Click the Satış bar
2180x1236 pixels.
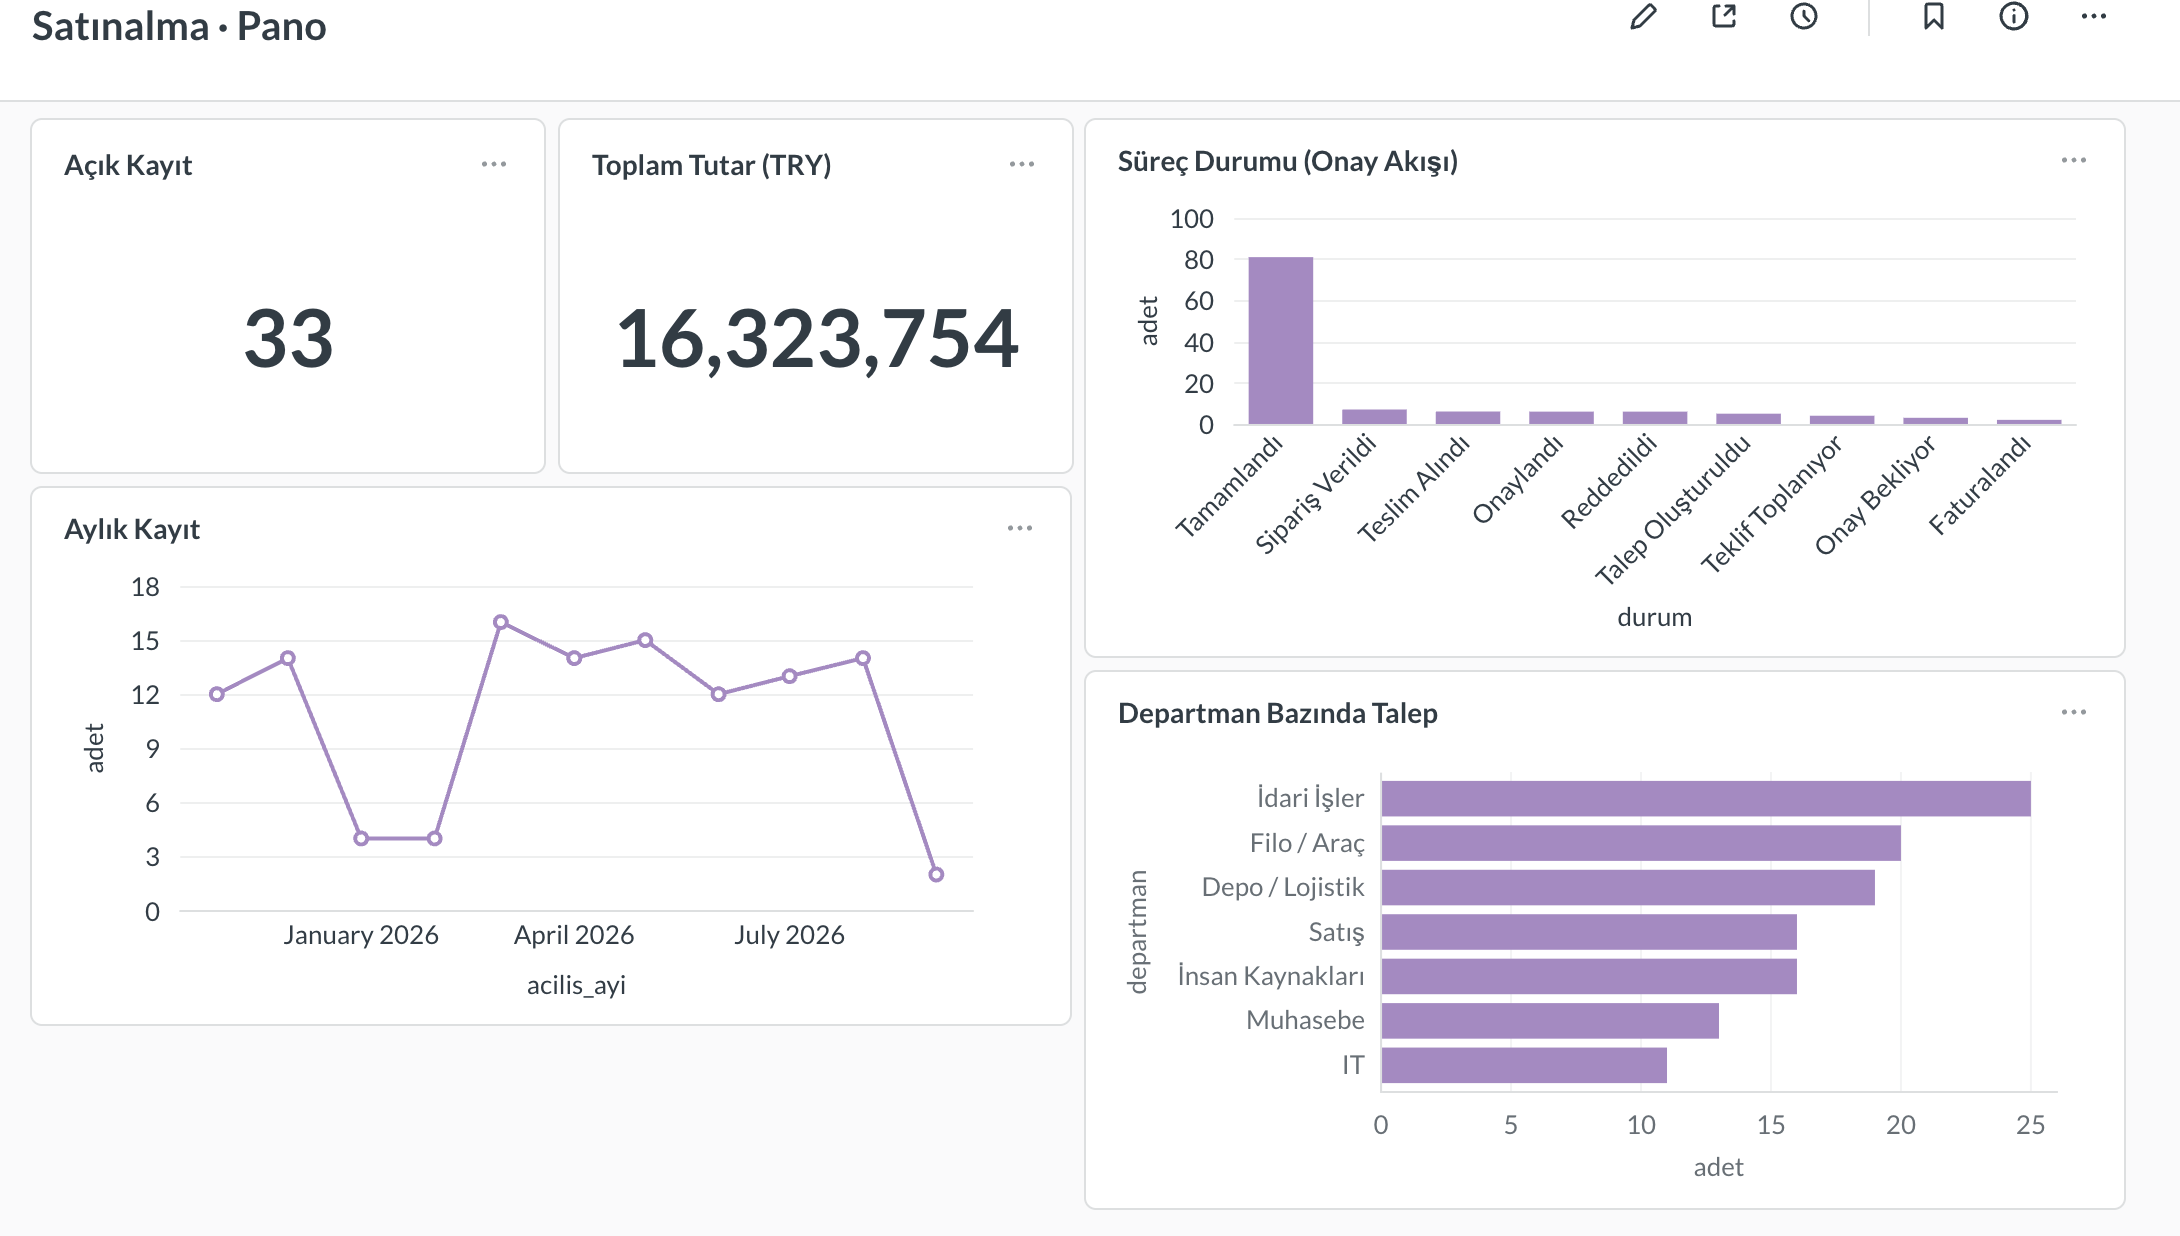coord(1589,932)
